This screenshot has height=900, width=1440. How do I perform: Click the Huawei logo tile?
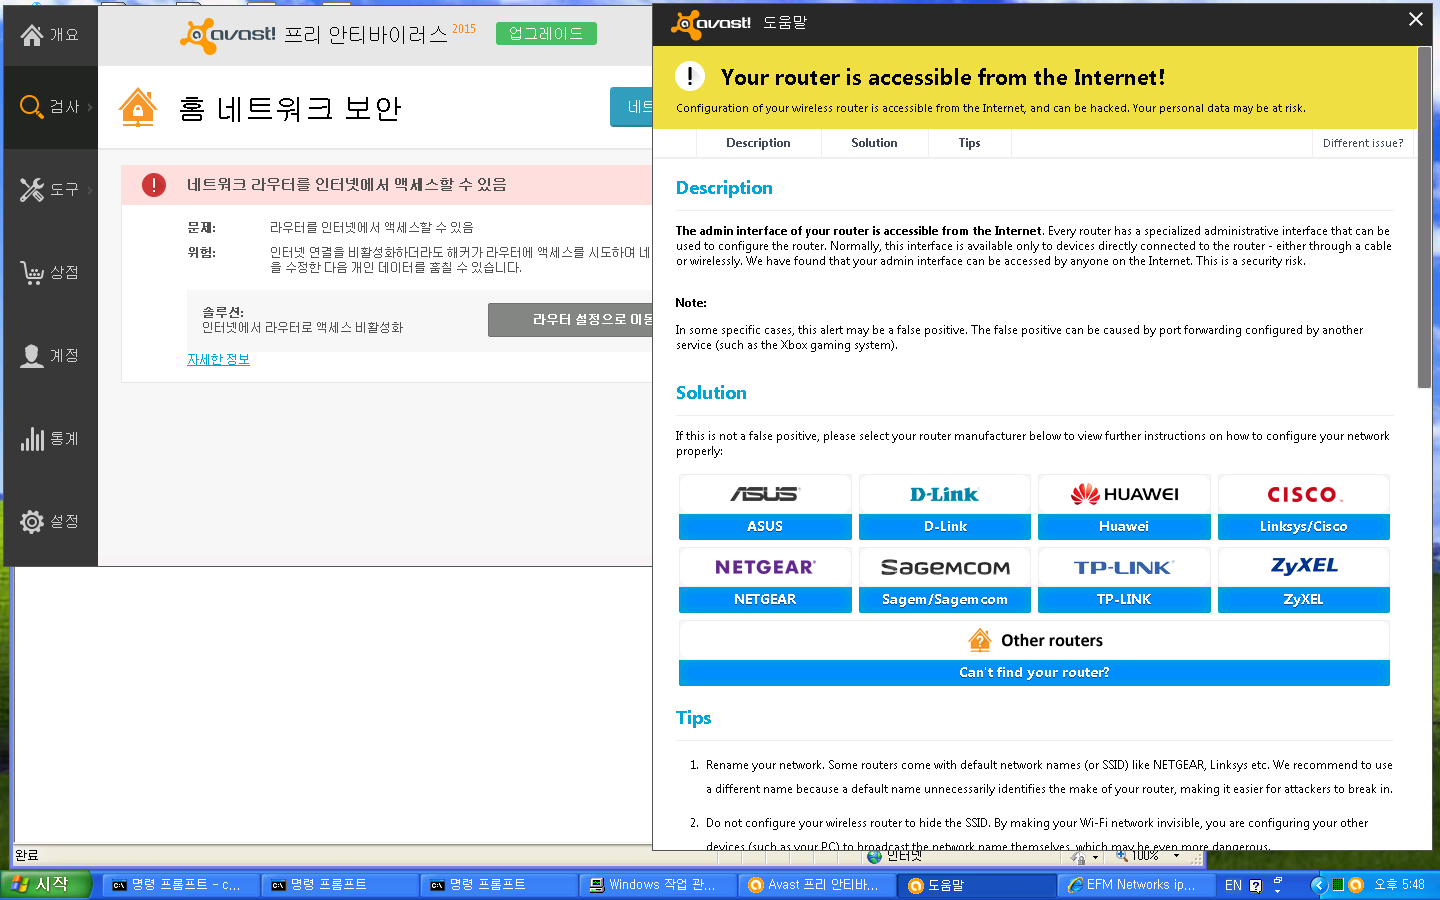point(1124,494)
